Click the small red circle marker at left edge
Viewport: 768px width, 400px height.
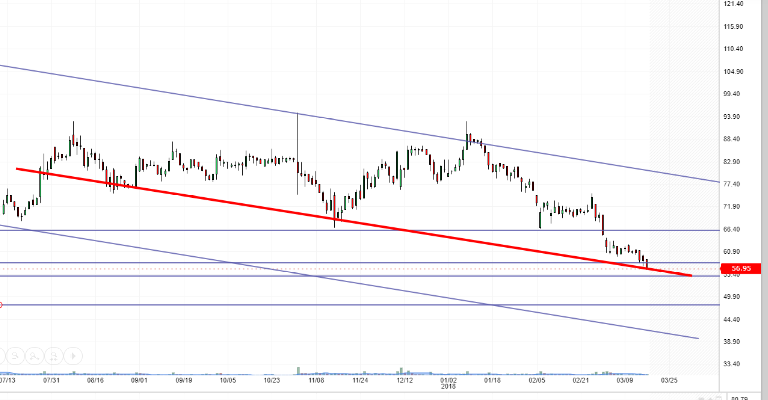(0, 305)
